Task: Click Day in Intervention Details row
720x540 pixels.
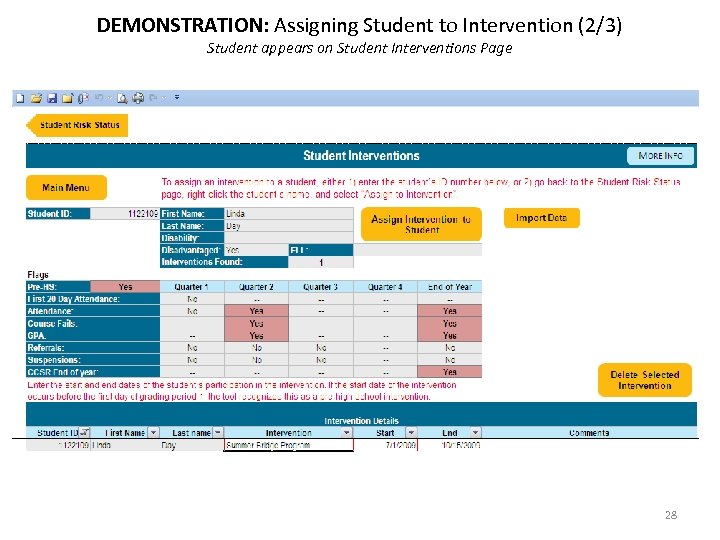Action: (x=192, y=445)
